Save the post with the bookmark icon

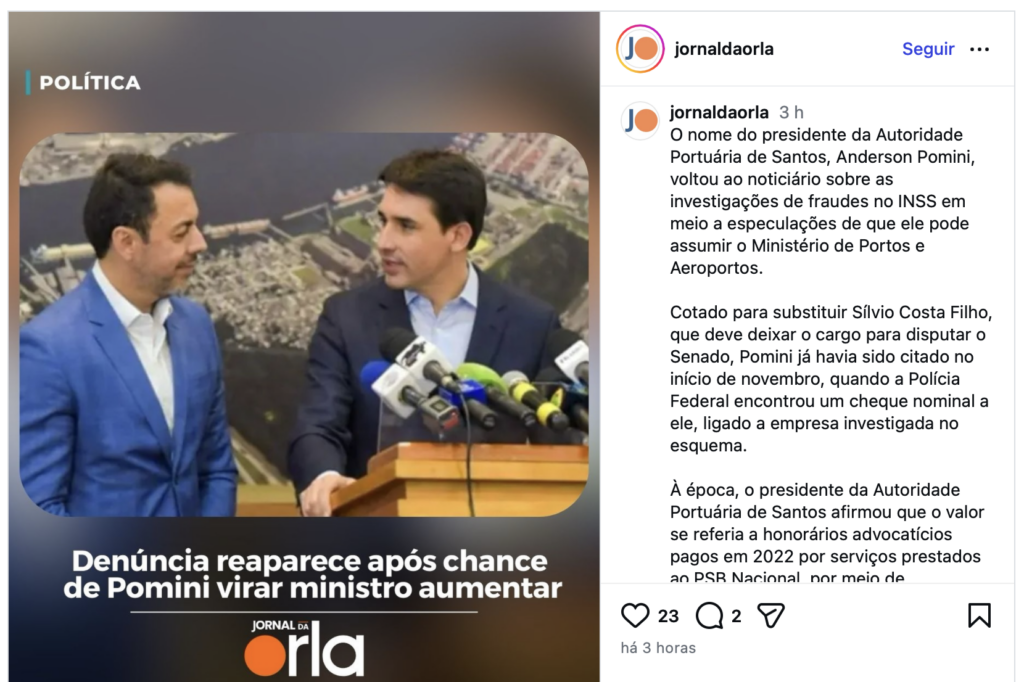(x=979, y=615)
